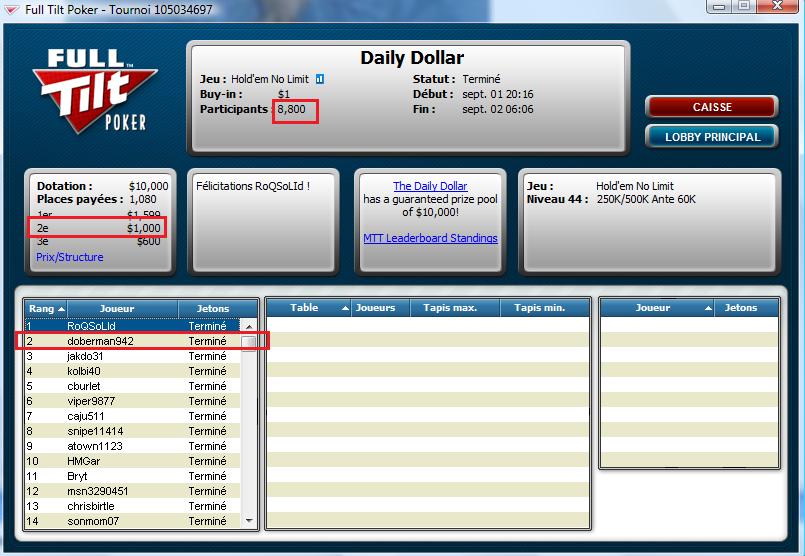Select player row caju511
The height and width of the screenshot is (556, 805).
pos(132,416)
